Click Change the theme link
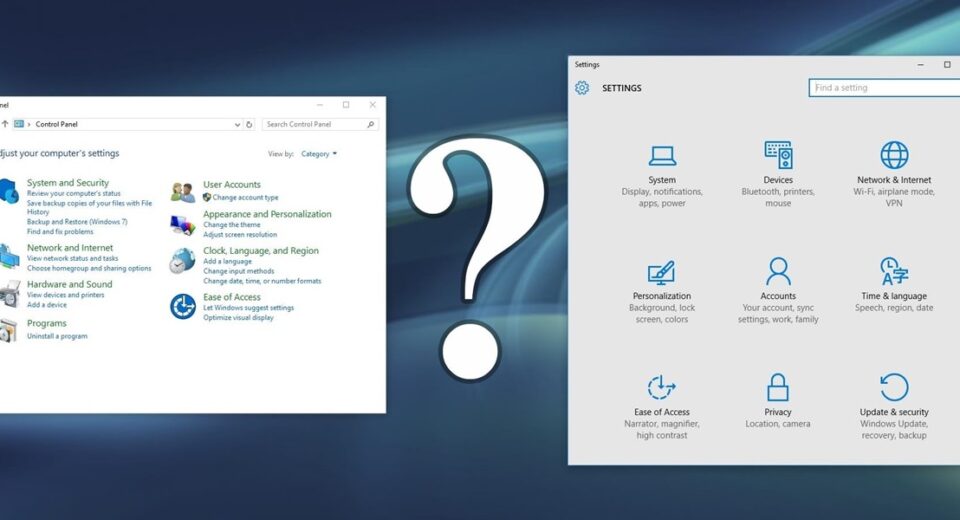This screenshot has height=520, width=960. coord(231,225)
